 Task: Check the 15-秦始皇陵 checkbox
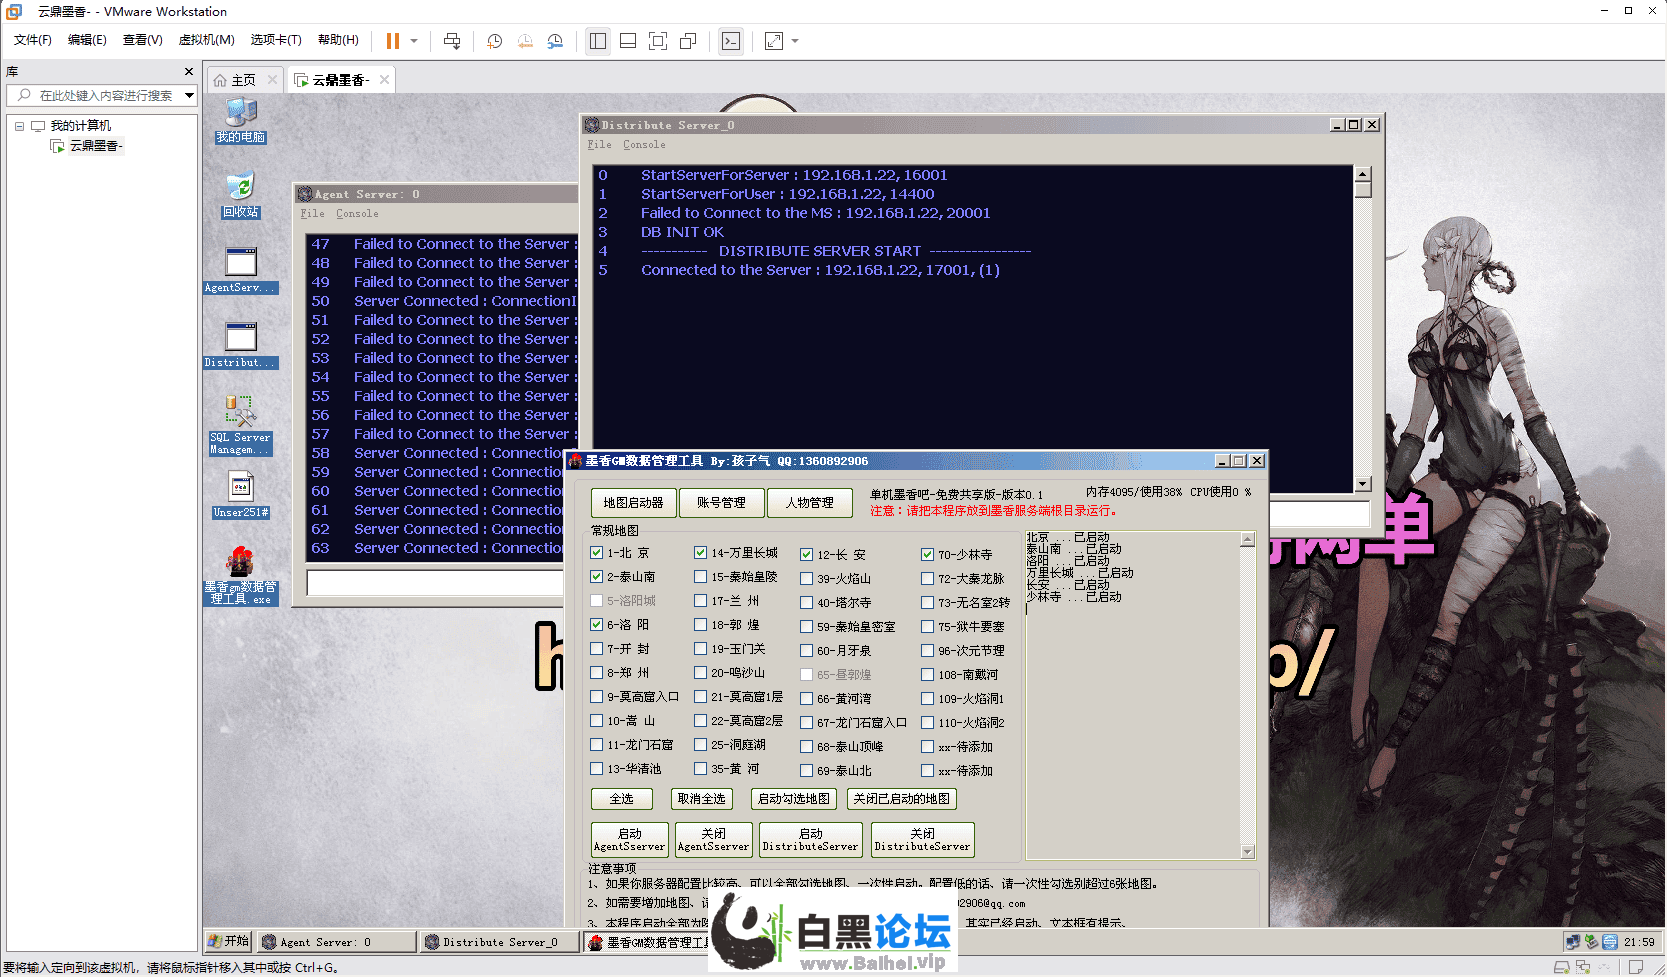tap(701, 577)
